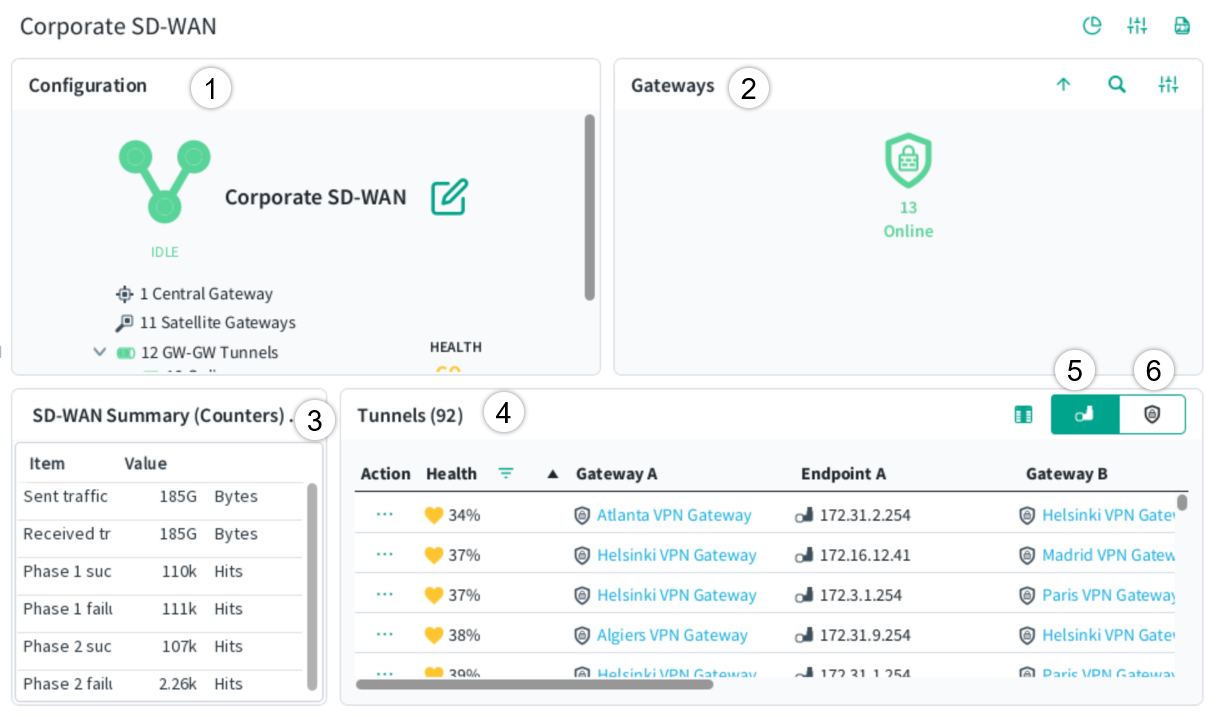Expand the 12 GW-GW Tunnels tree item
1218x717 pixels.
tap(99, 352)
